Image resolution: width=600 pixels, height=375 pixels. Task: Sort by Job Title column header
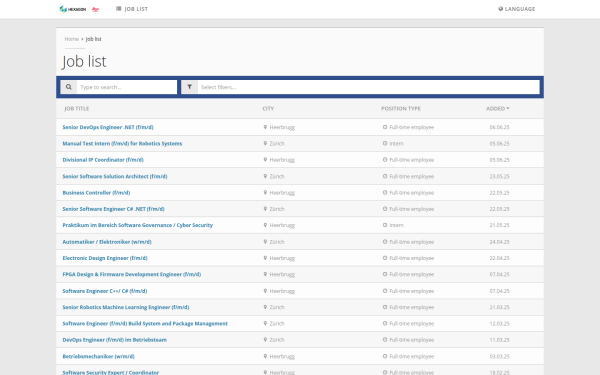[x=77, y=109]
